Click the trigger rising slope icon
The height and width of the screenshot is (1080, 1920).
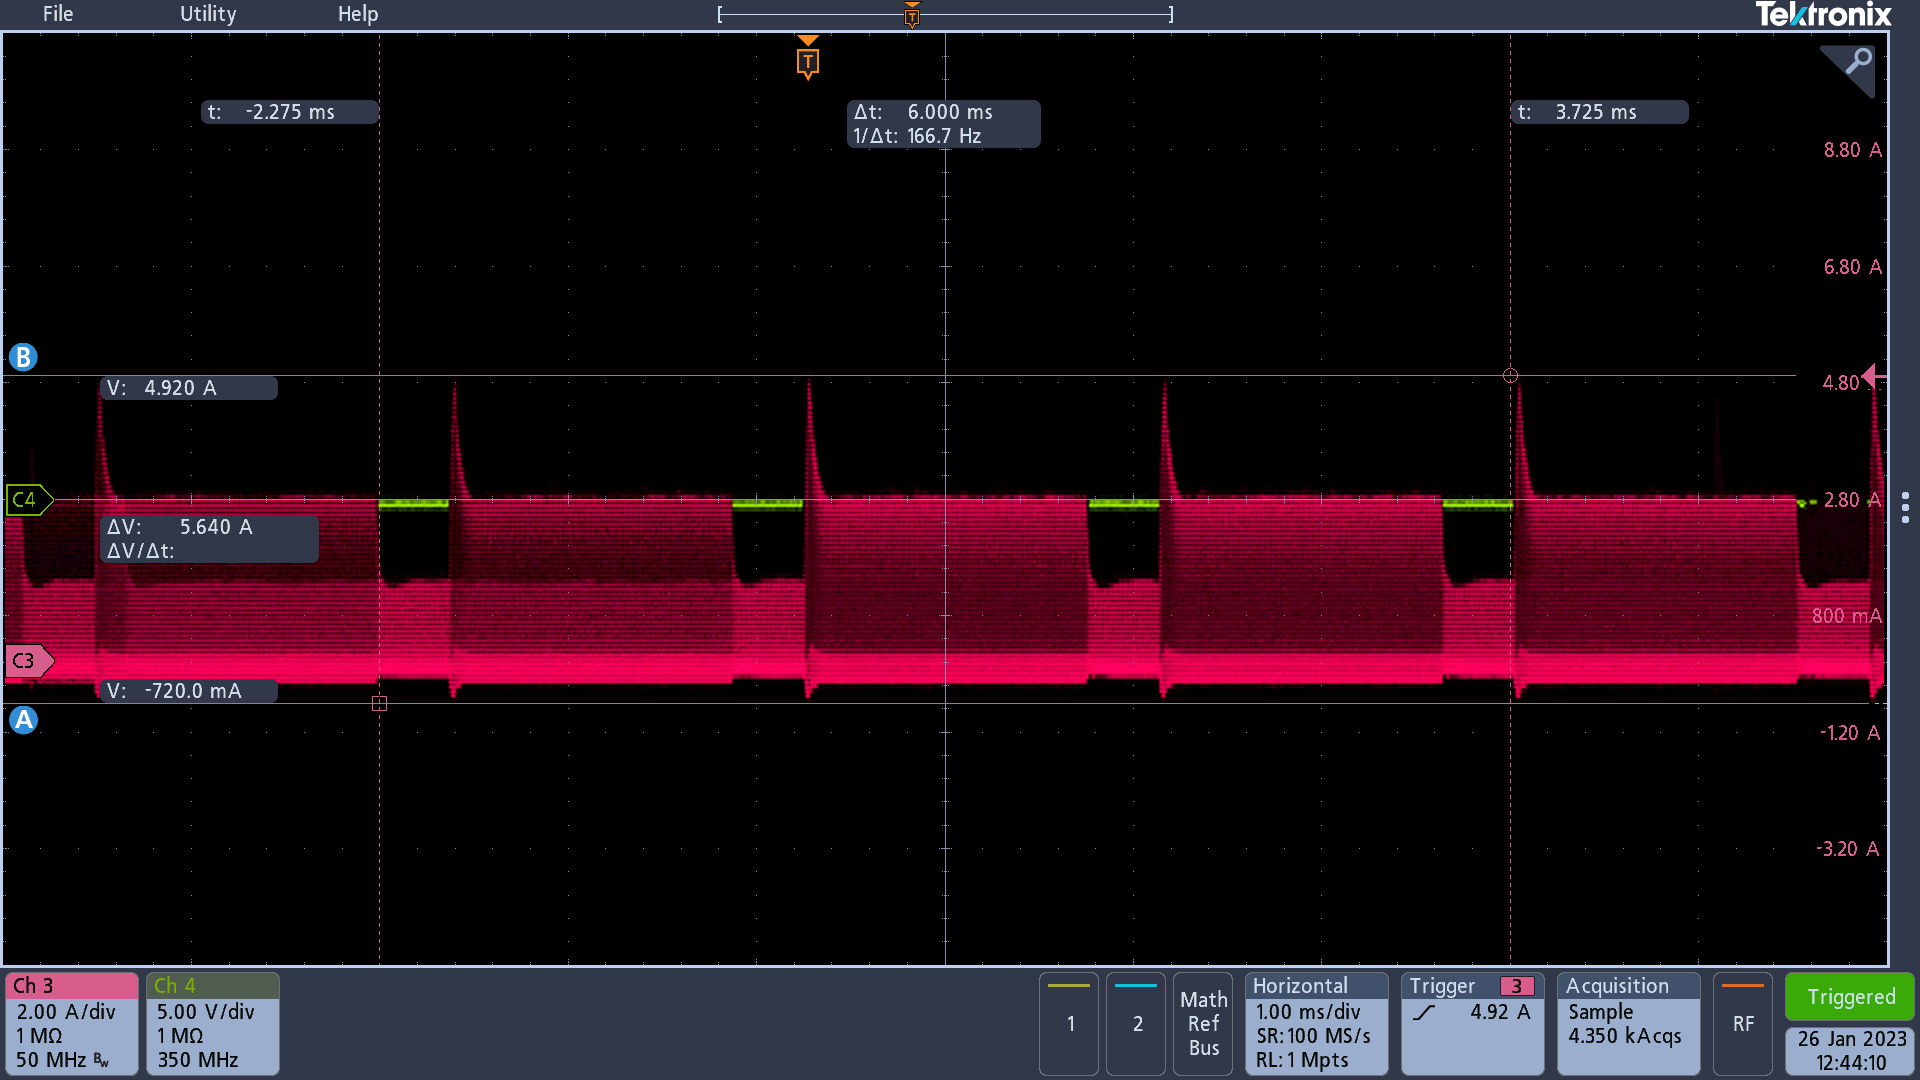tap(1424, 1012)
